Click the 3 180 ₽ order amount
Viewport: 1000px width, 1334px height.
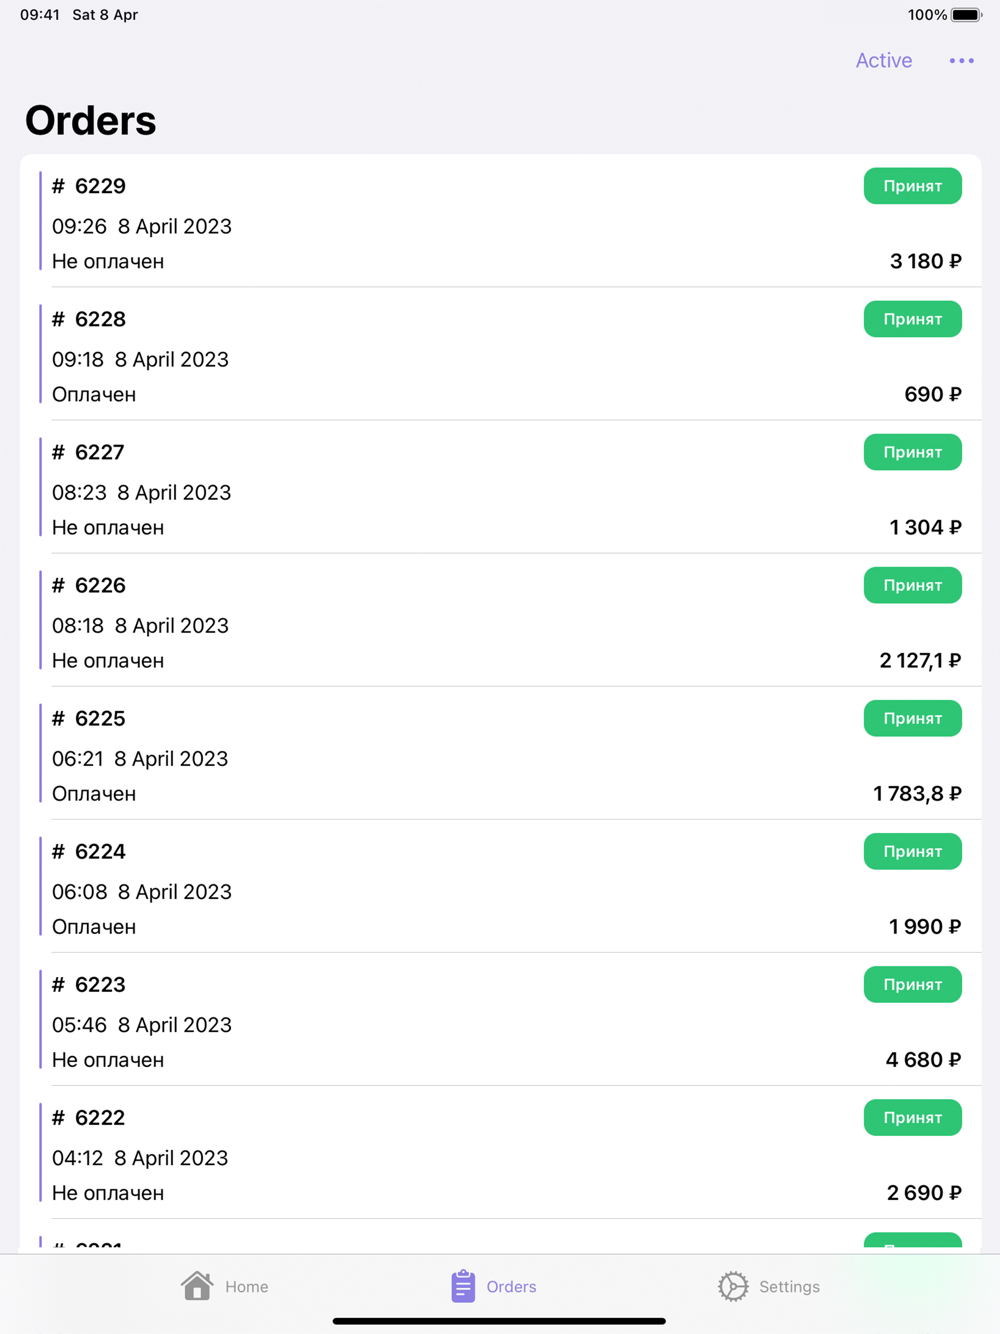pos(925,261)
